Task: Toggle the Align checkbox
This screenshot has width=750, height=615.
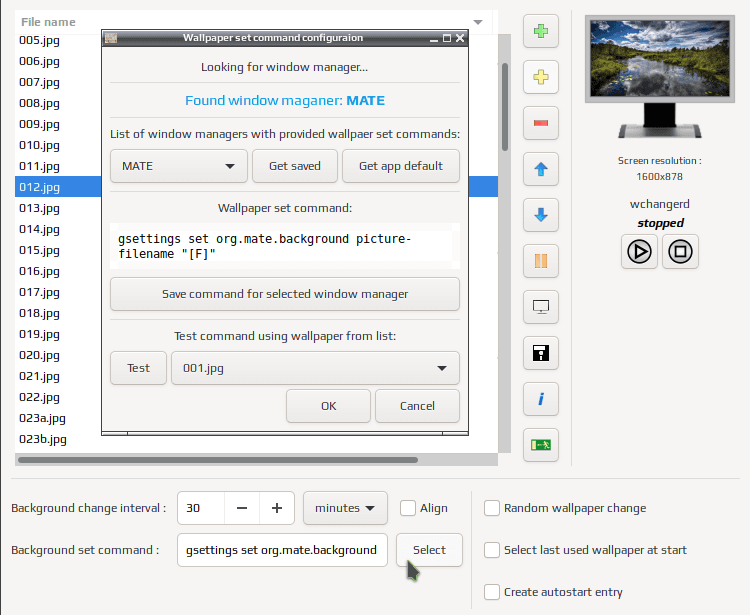Action: pos(408,508)
